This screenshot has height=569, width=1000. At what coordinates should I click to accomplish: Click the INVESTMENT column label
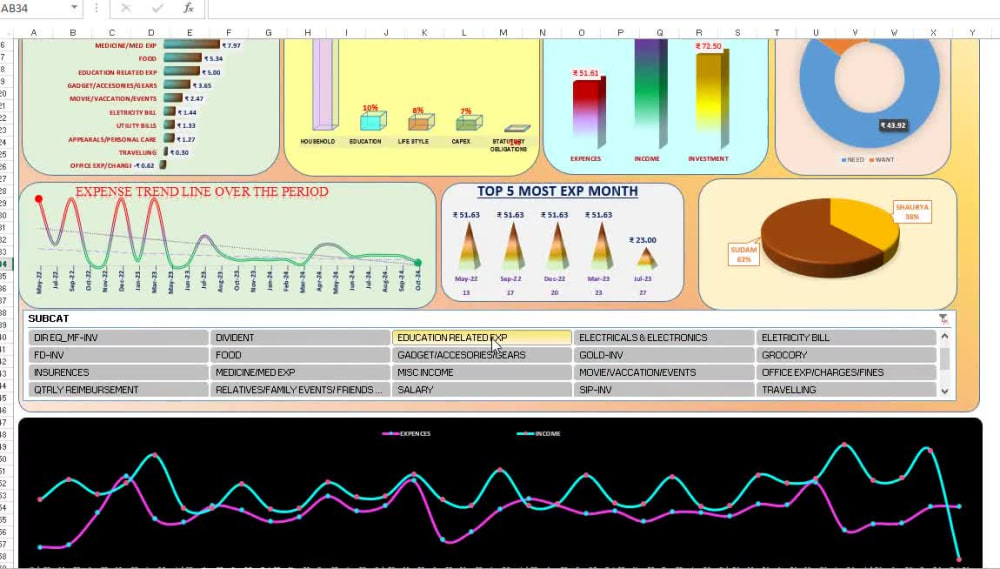click(708, 159)
